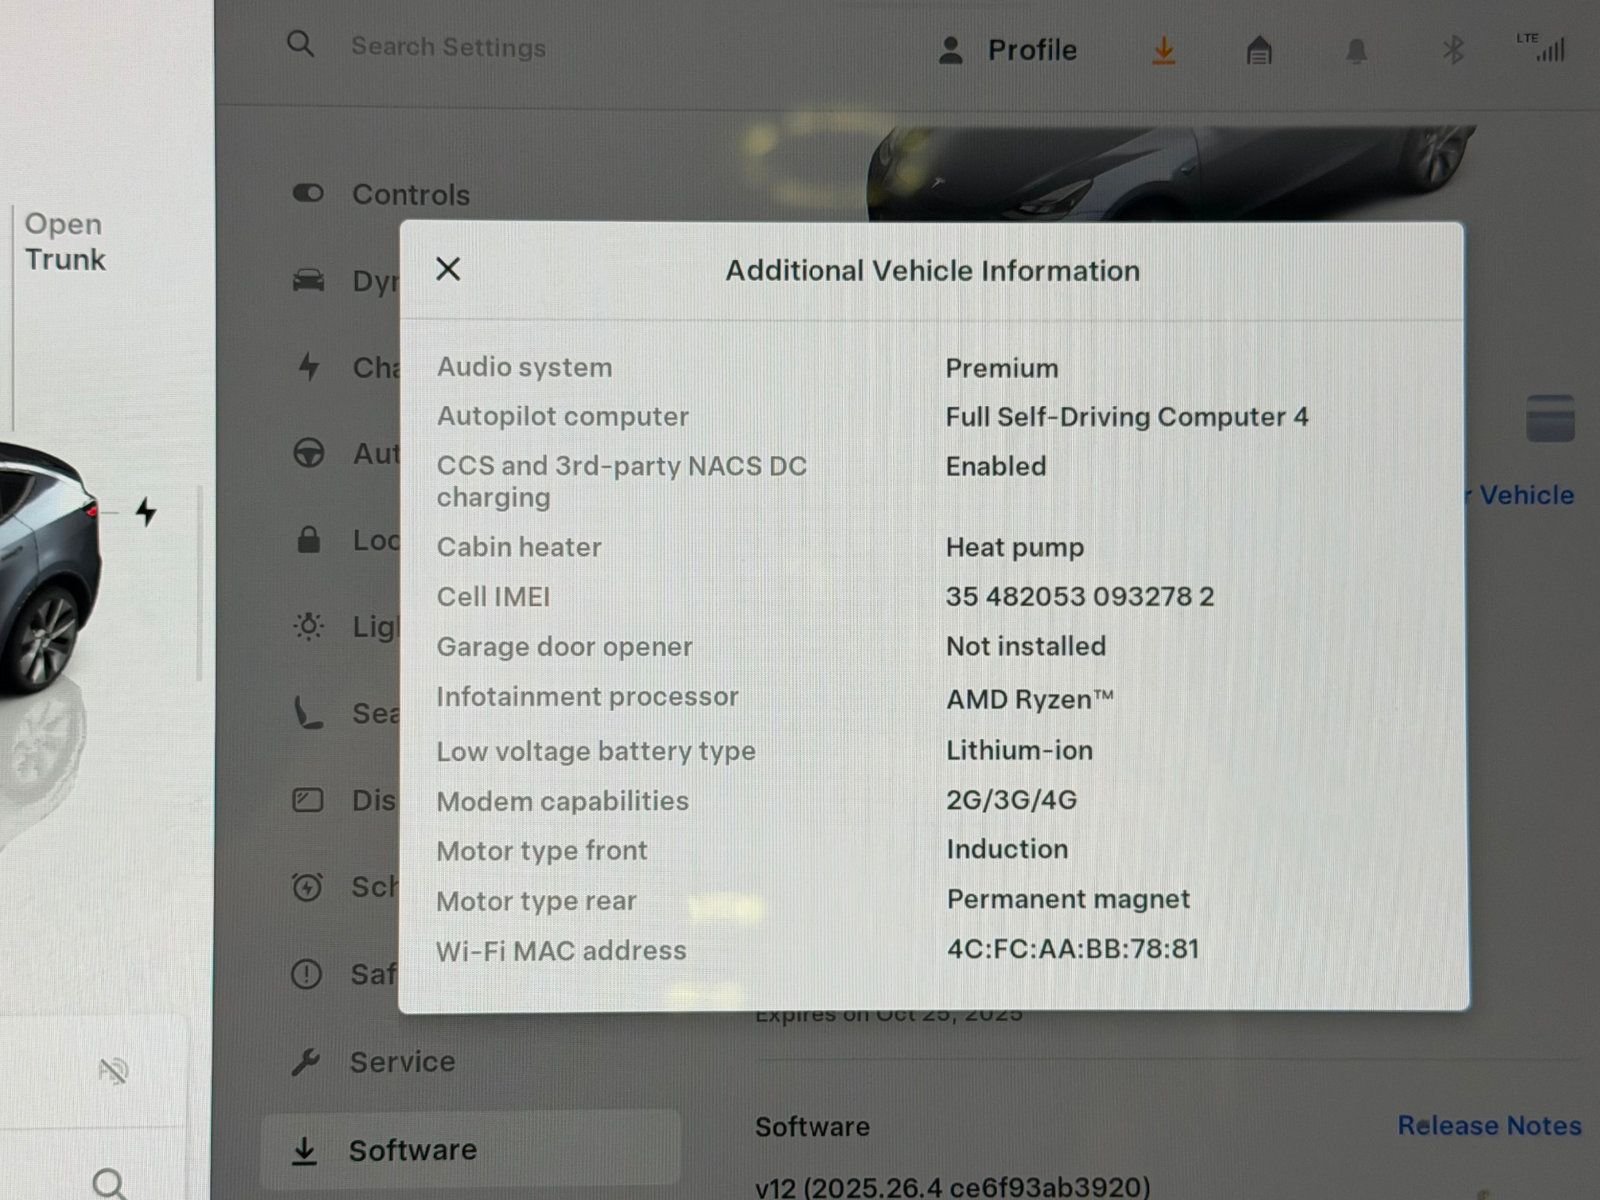The image size is (1600, 1200).
Task: Tap the Bluetooth icon
Action: (1453, 50)
